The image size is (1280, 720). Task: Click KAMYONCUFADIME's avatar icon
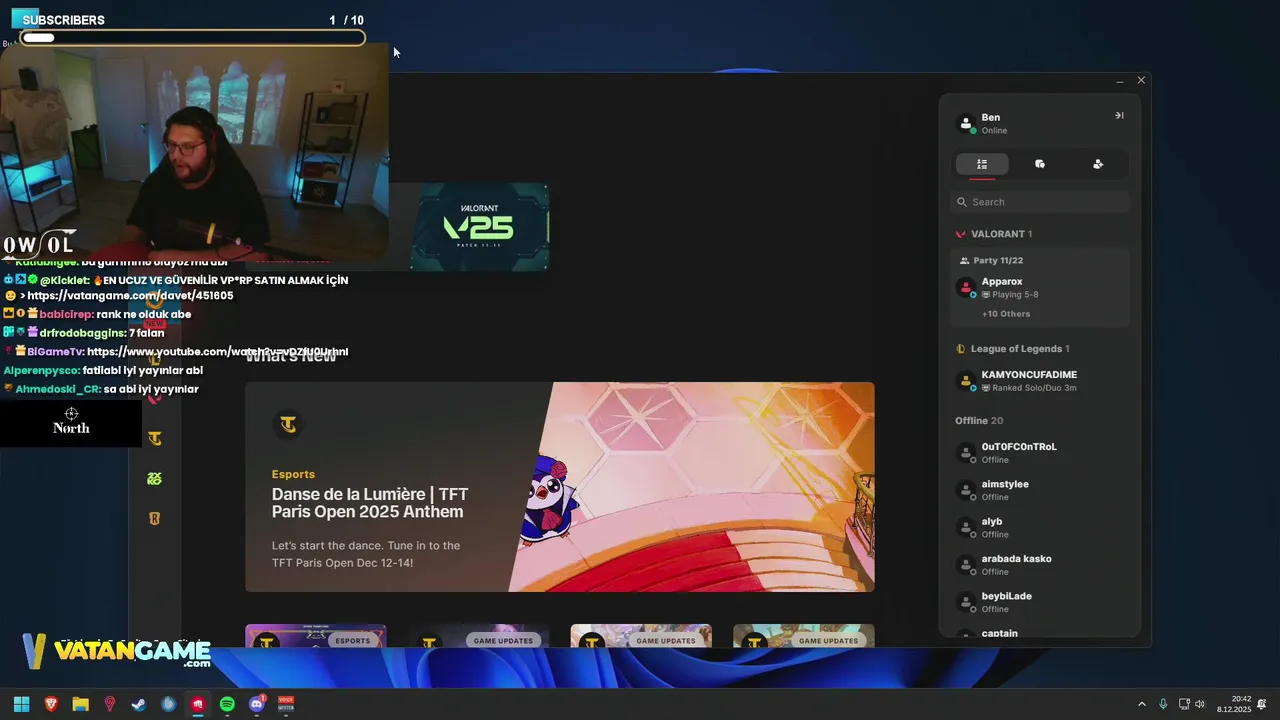[x=966, y=381]
